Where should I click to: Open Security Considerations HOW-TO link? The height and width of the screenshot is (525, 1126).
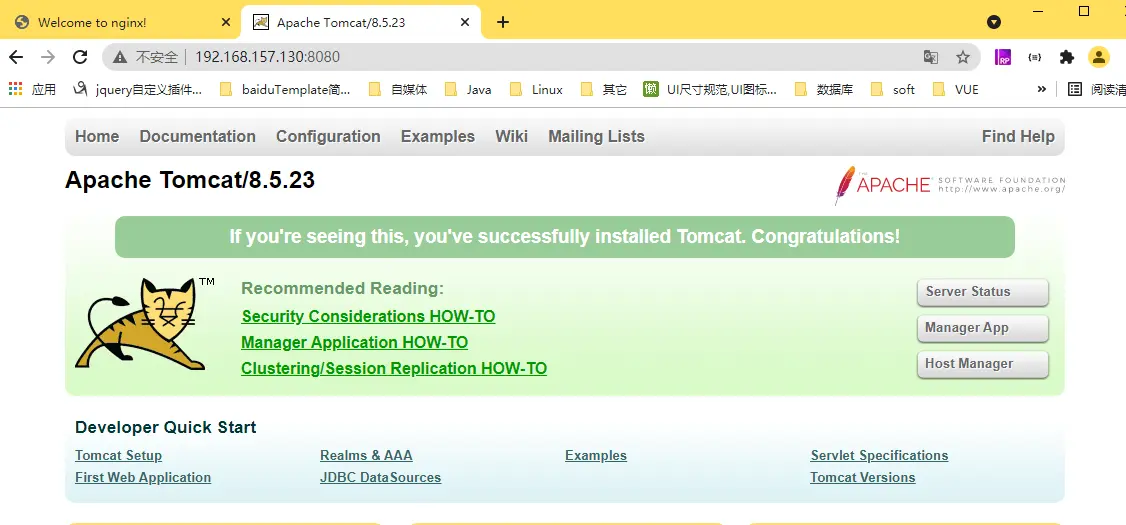[368, 317]
